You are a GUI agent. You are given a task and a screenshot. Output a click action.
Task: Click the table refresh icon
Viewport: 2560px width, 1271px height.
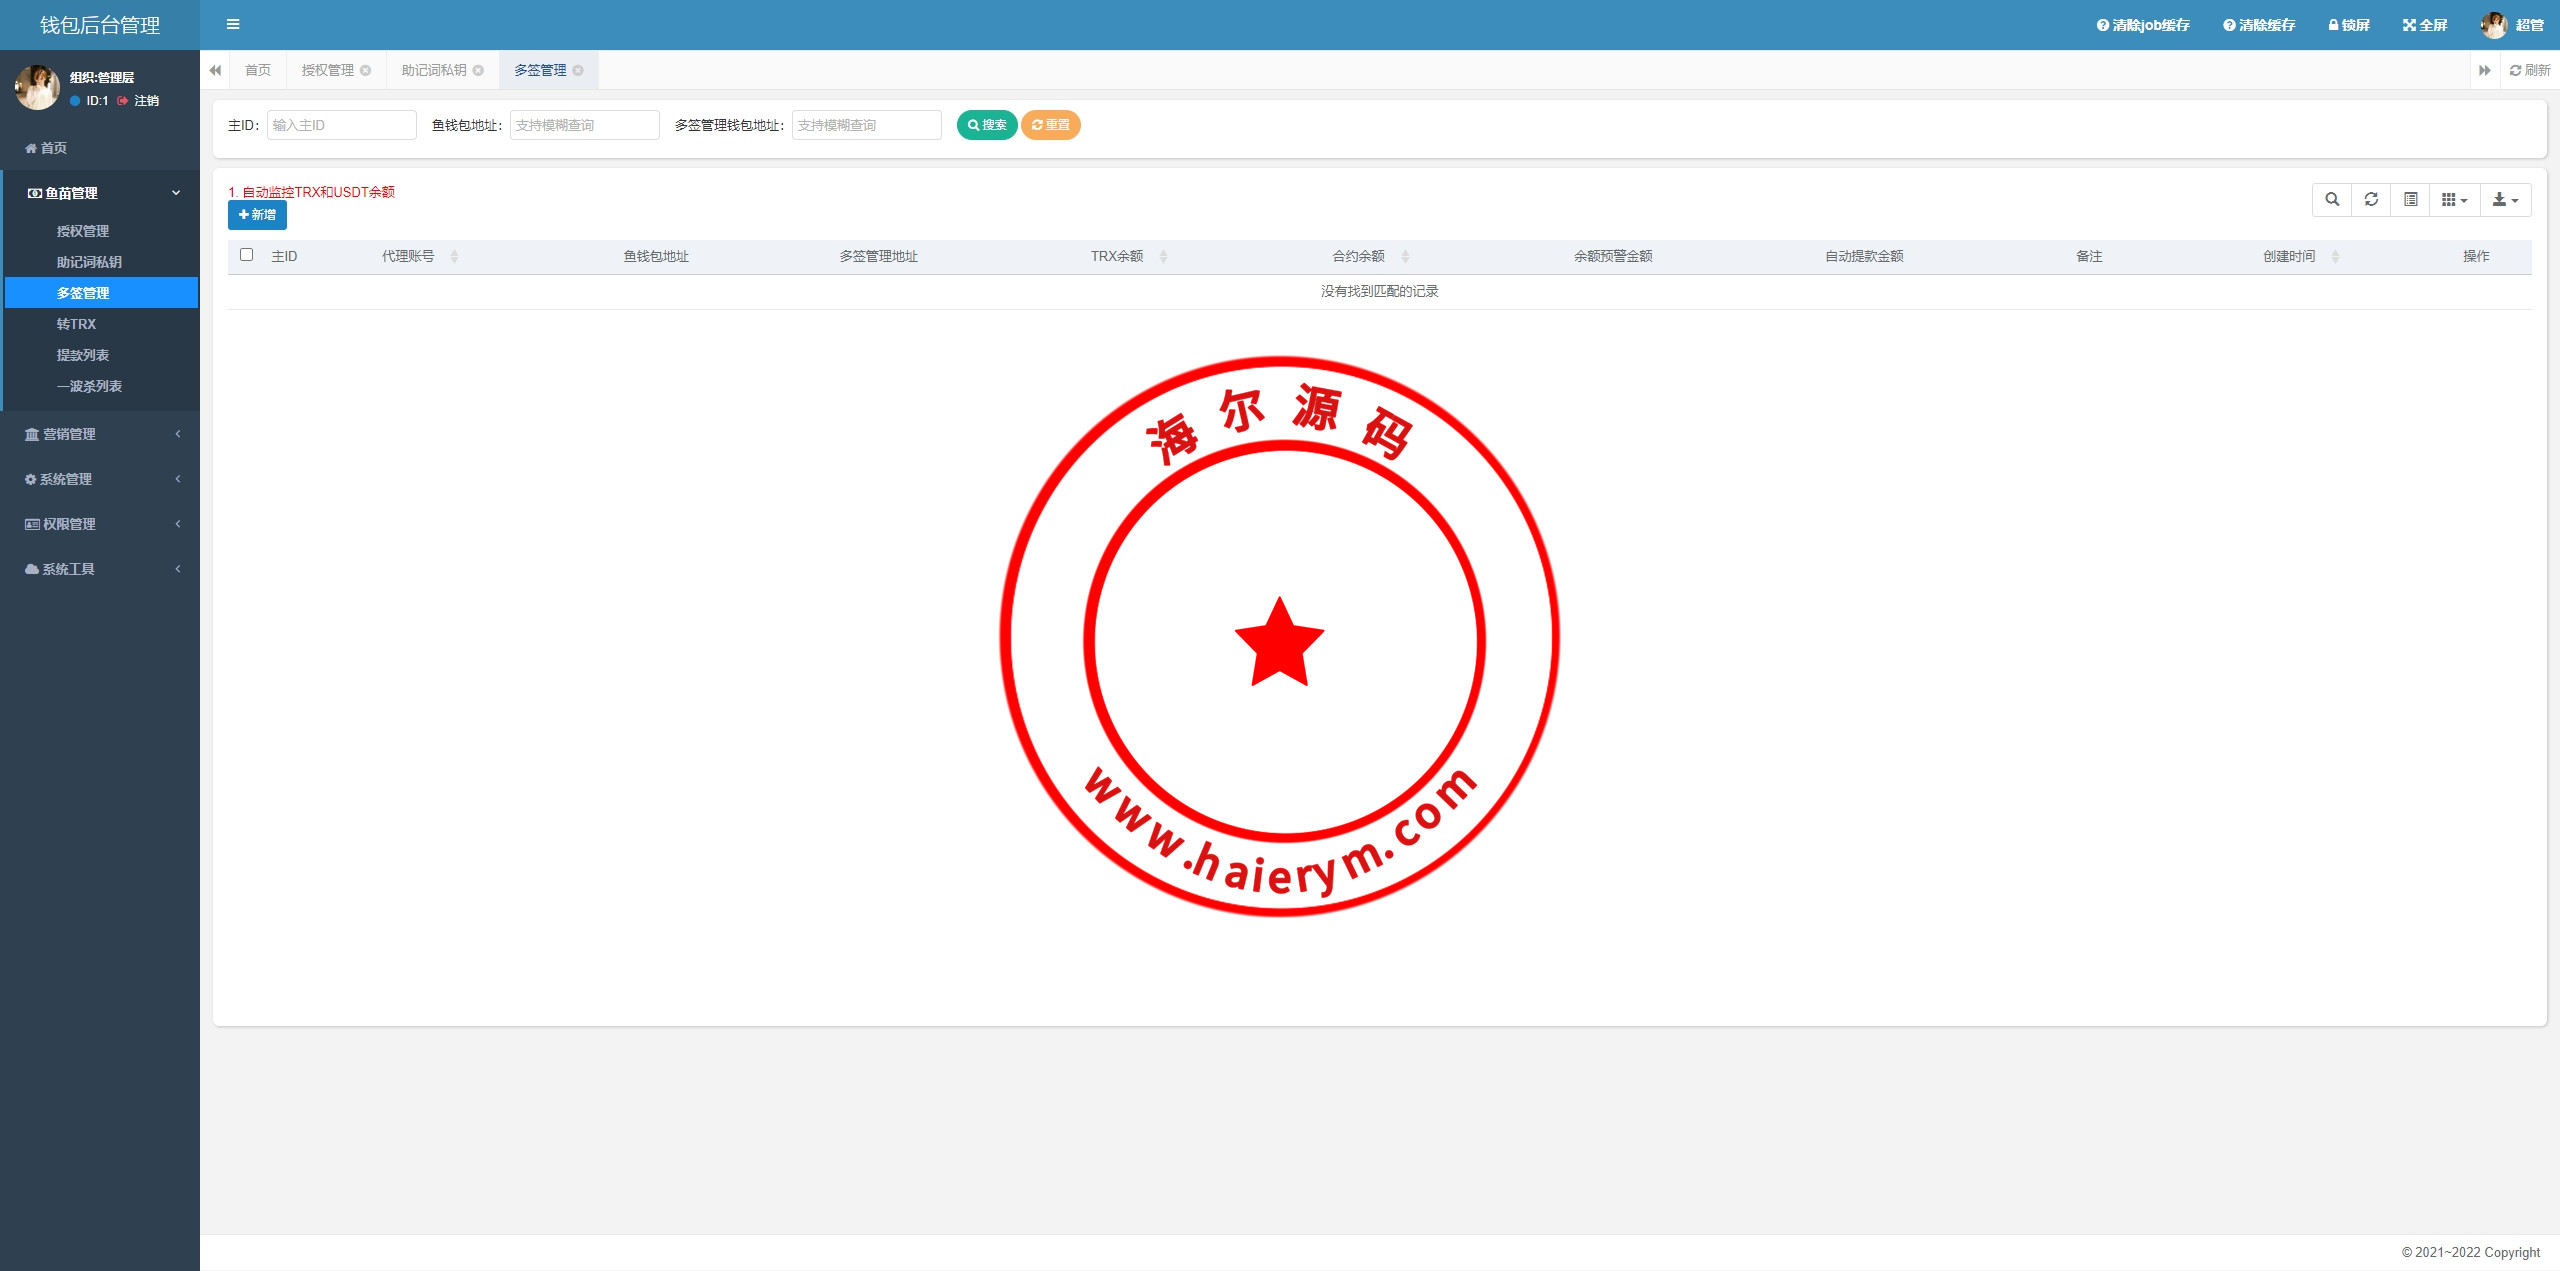pos(2371,200)
